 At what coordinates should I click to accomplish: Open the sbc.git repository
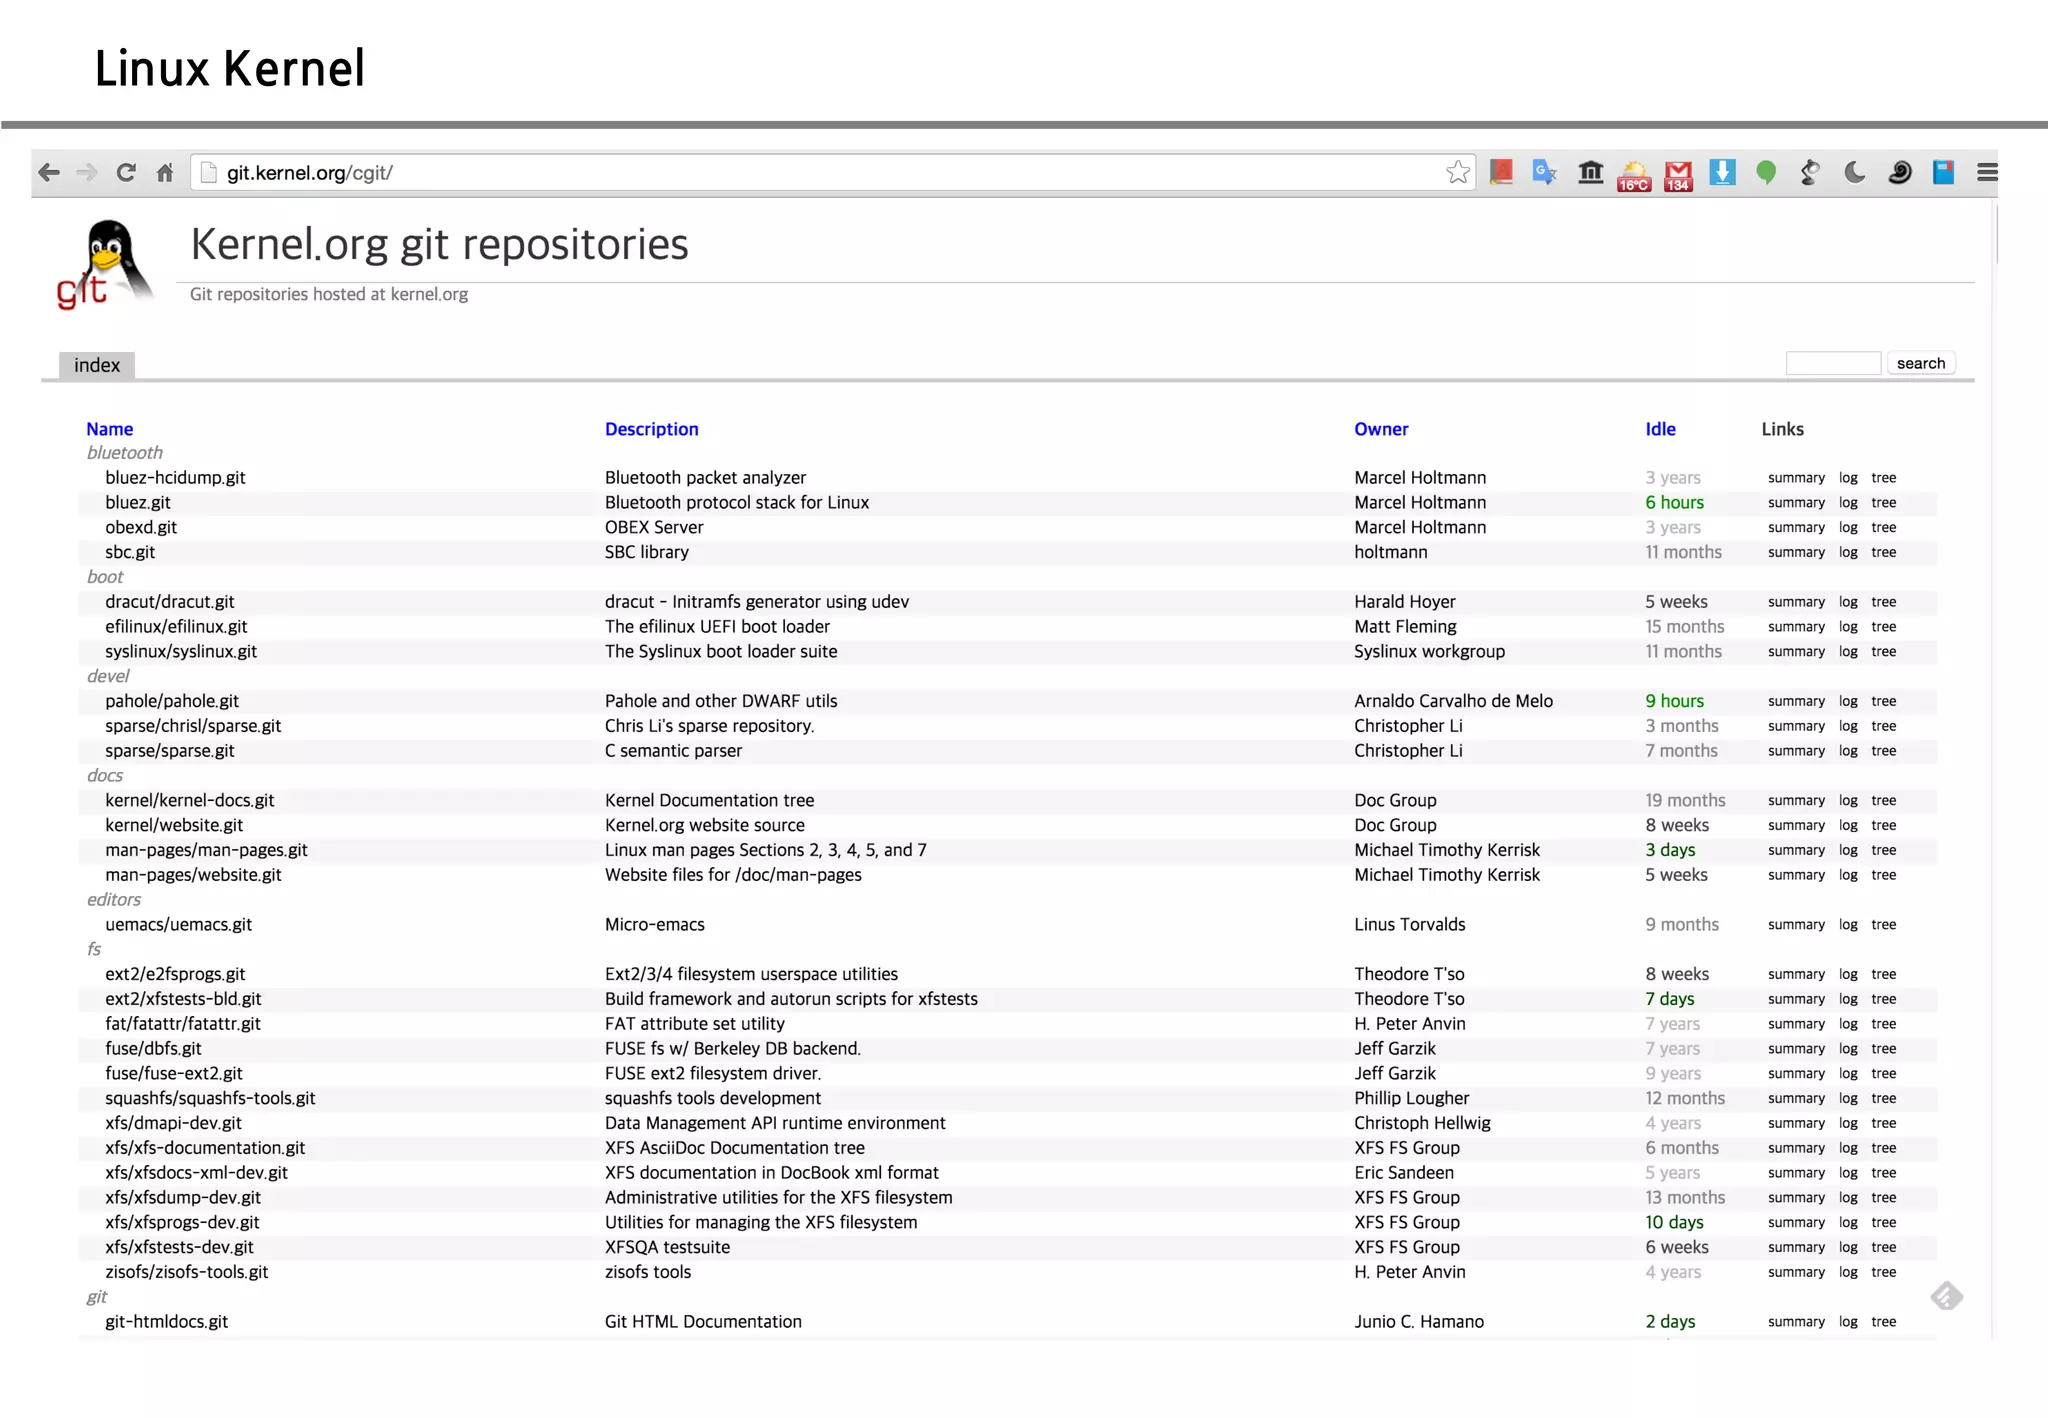tap(130, 552)
